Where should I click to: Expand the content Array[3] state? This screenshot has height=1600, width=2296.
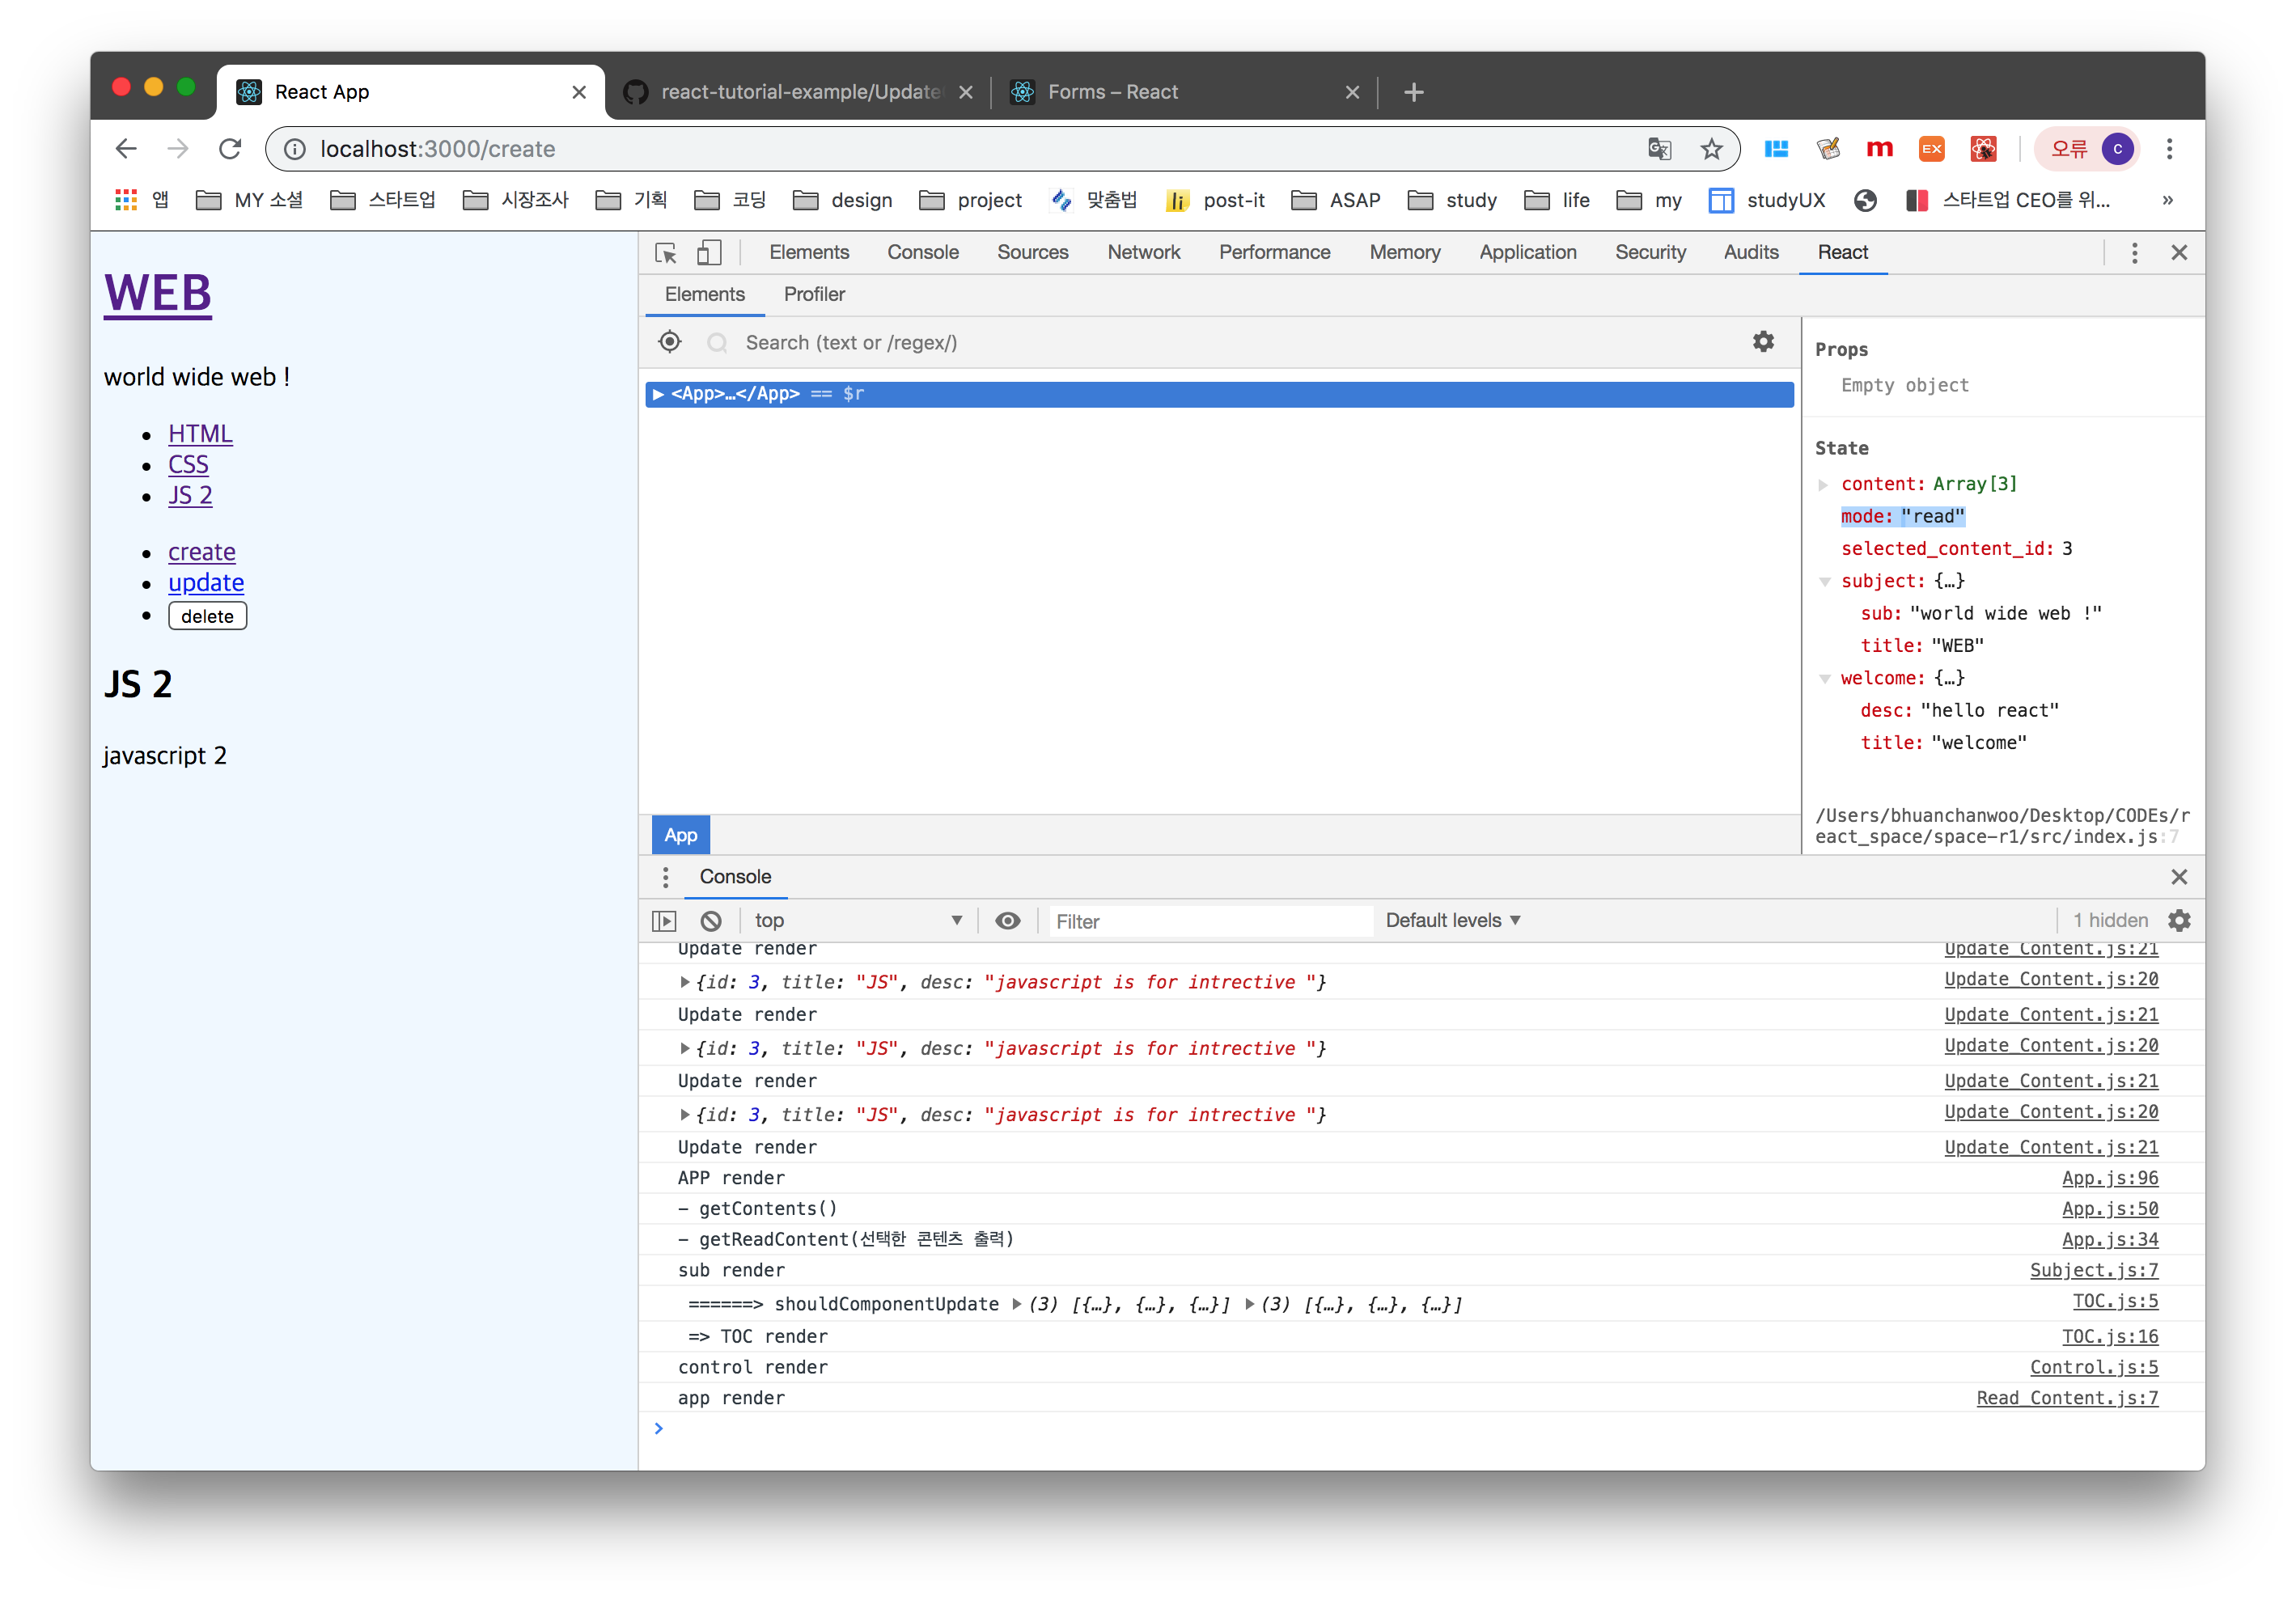[1823, 484]
